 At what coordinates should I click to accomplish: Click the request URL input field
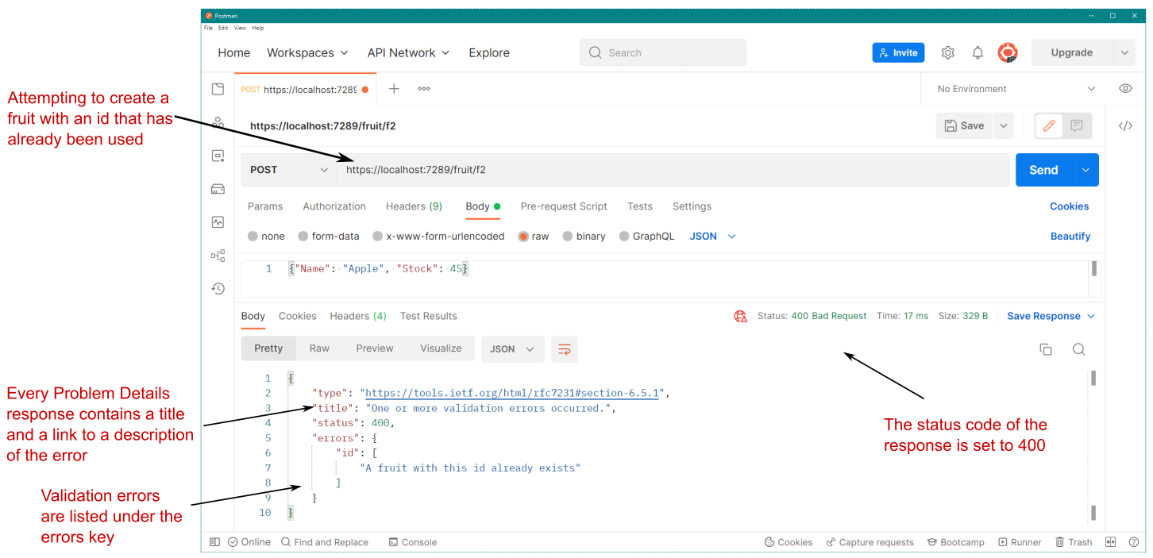coord(673,170)
